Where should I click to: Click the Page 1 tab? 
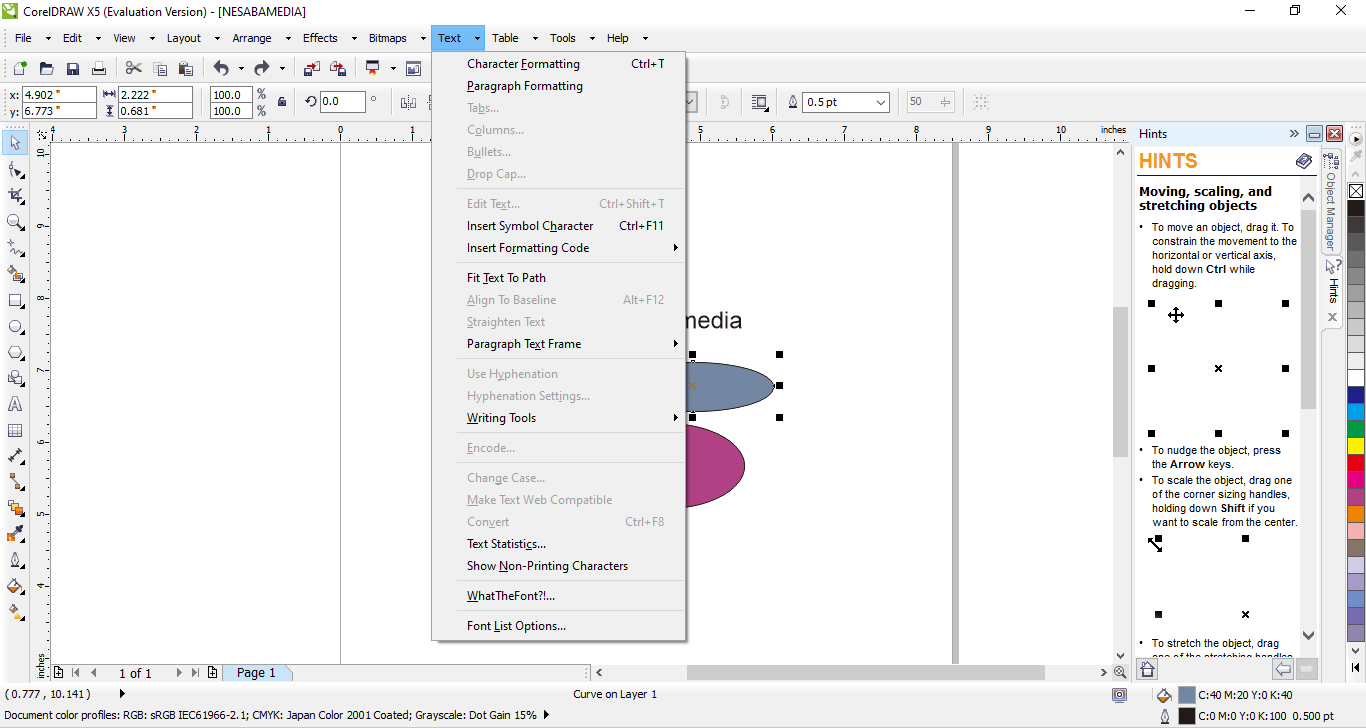256,673
